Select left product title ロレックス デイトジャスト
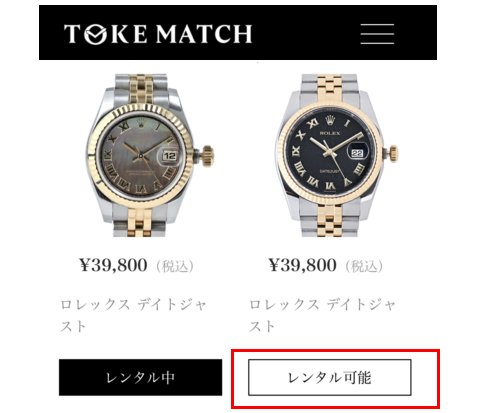This screenshot has width=487, height=413. point(133,315)
